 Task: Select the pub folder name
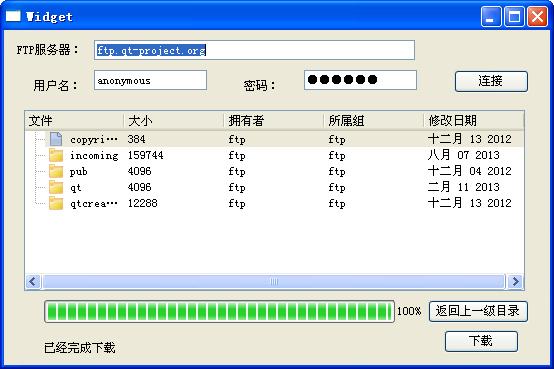point(78,172)
